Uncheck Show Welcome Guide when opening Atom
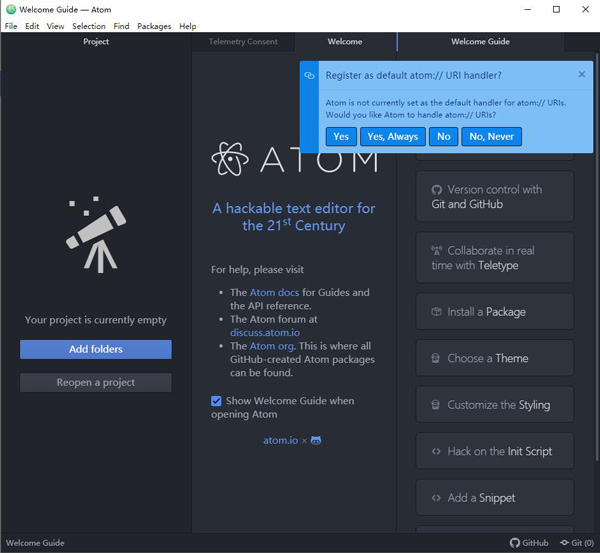The height and width of the screenshot is (553, 600). (216, 401)
